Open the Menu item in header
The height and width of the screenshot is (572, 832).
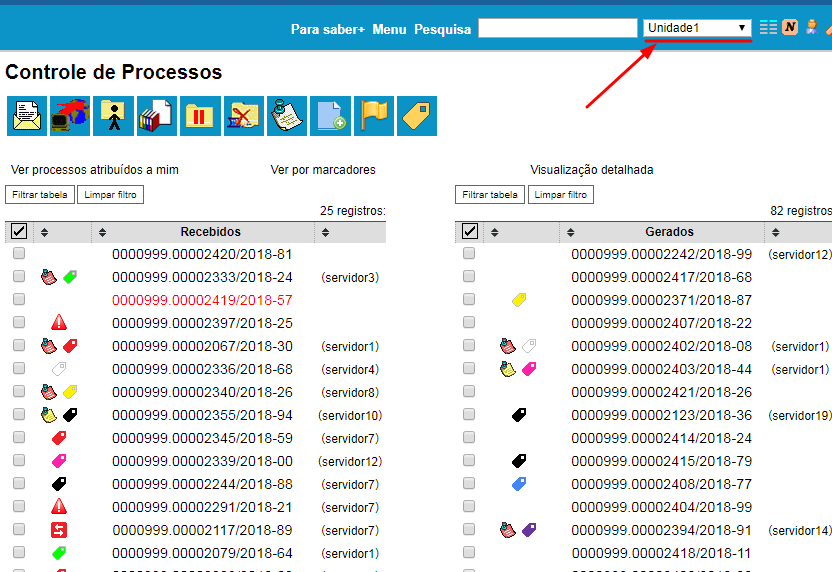point(389,29)
